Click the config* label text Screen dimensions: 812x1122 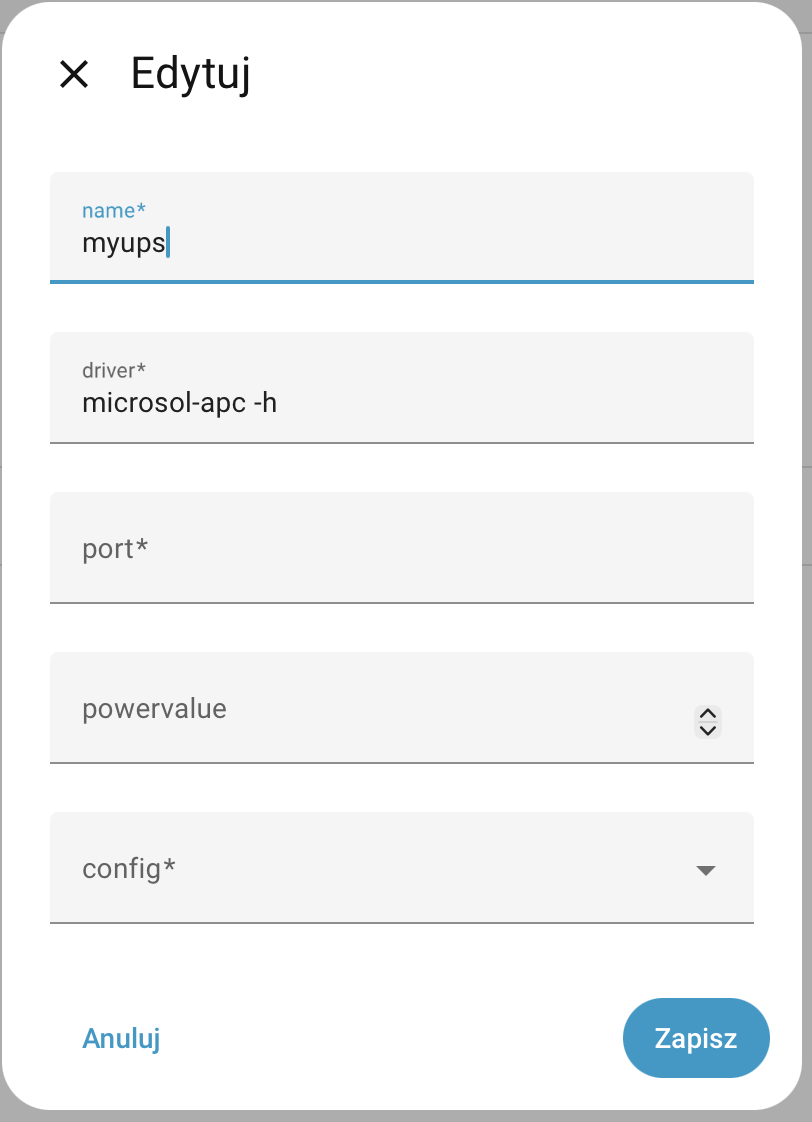tap(129, 868)
